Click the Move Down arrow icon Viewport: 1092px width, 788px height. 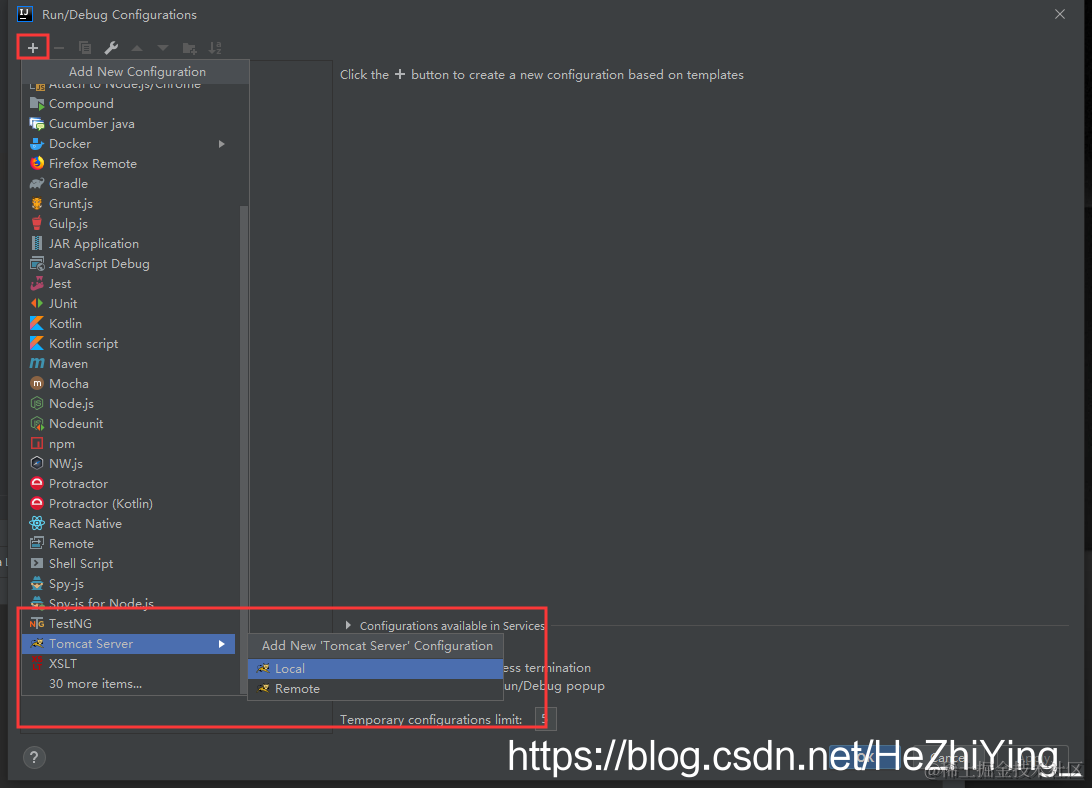coord(163,48)
